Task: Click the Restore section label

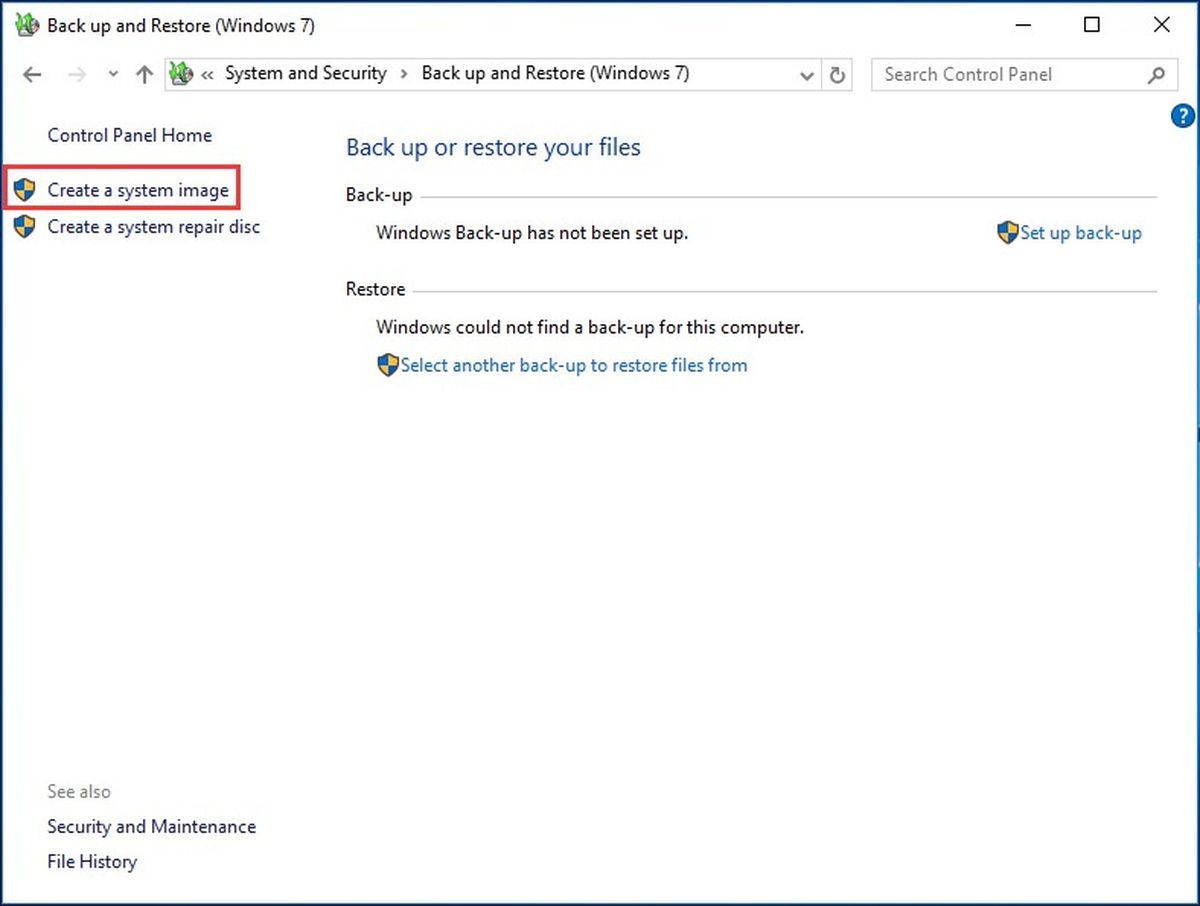Action: [375, 289]
